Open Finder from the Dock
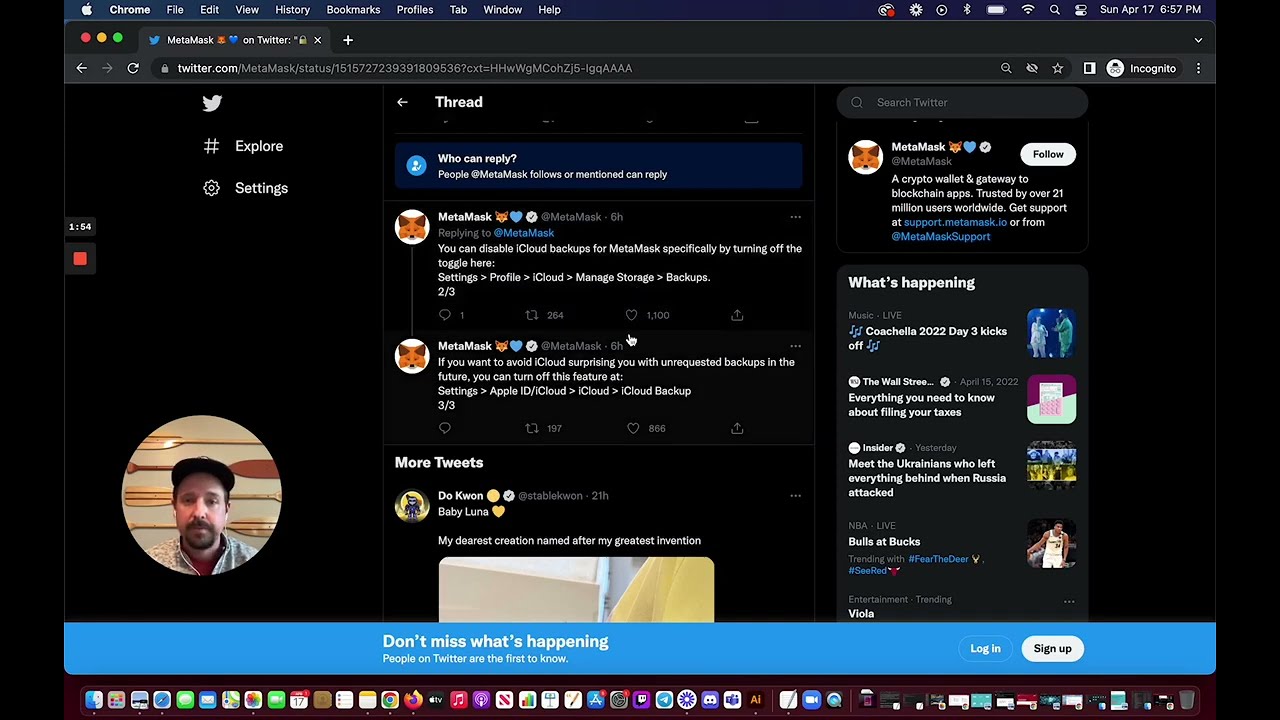This screenshot has height=720, width=1280. 93,700
